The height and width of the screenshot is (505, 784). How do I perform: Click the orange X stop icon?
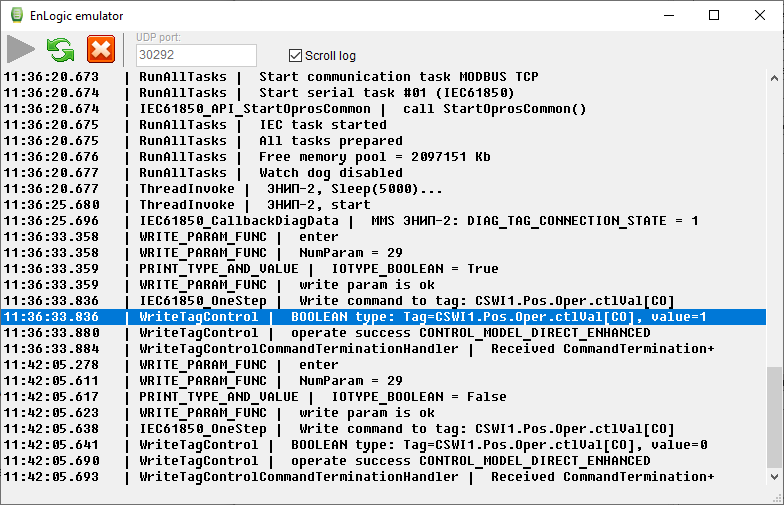[x=100, y=49]
